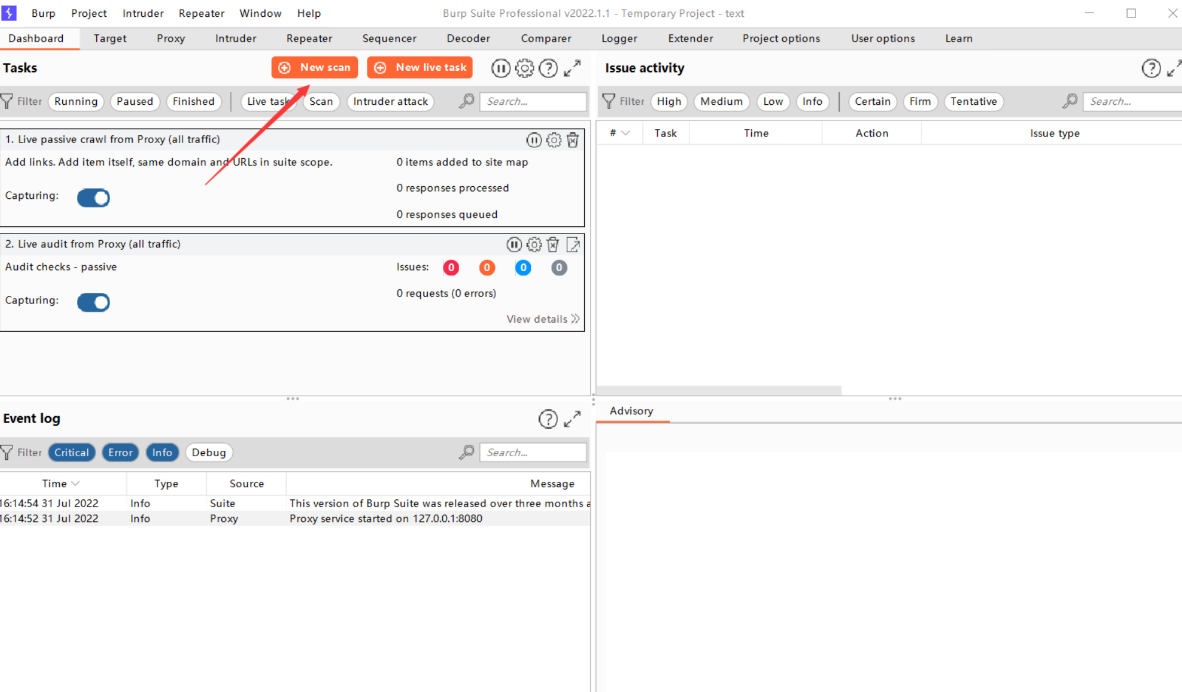Screen dimensions: 1182x692
Task: Sort Event log by Time column
Action: (61, 483)
